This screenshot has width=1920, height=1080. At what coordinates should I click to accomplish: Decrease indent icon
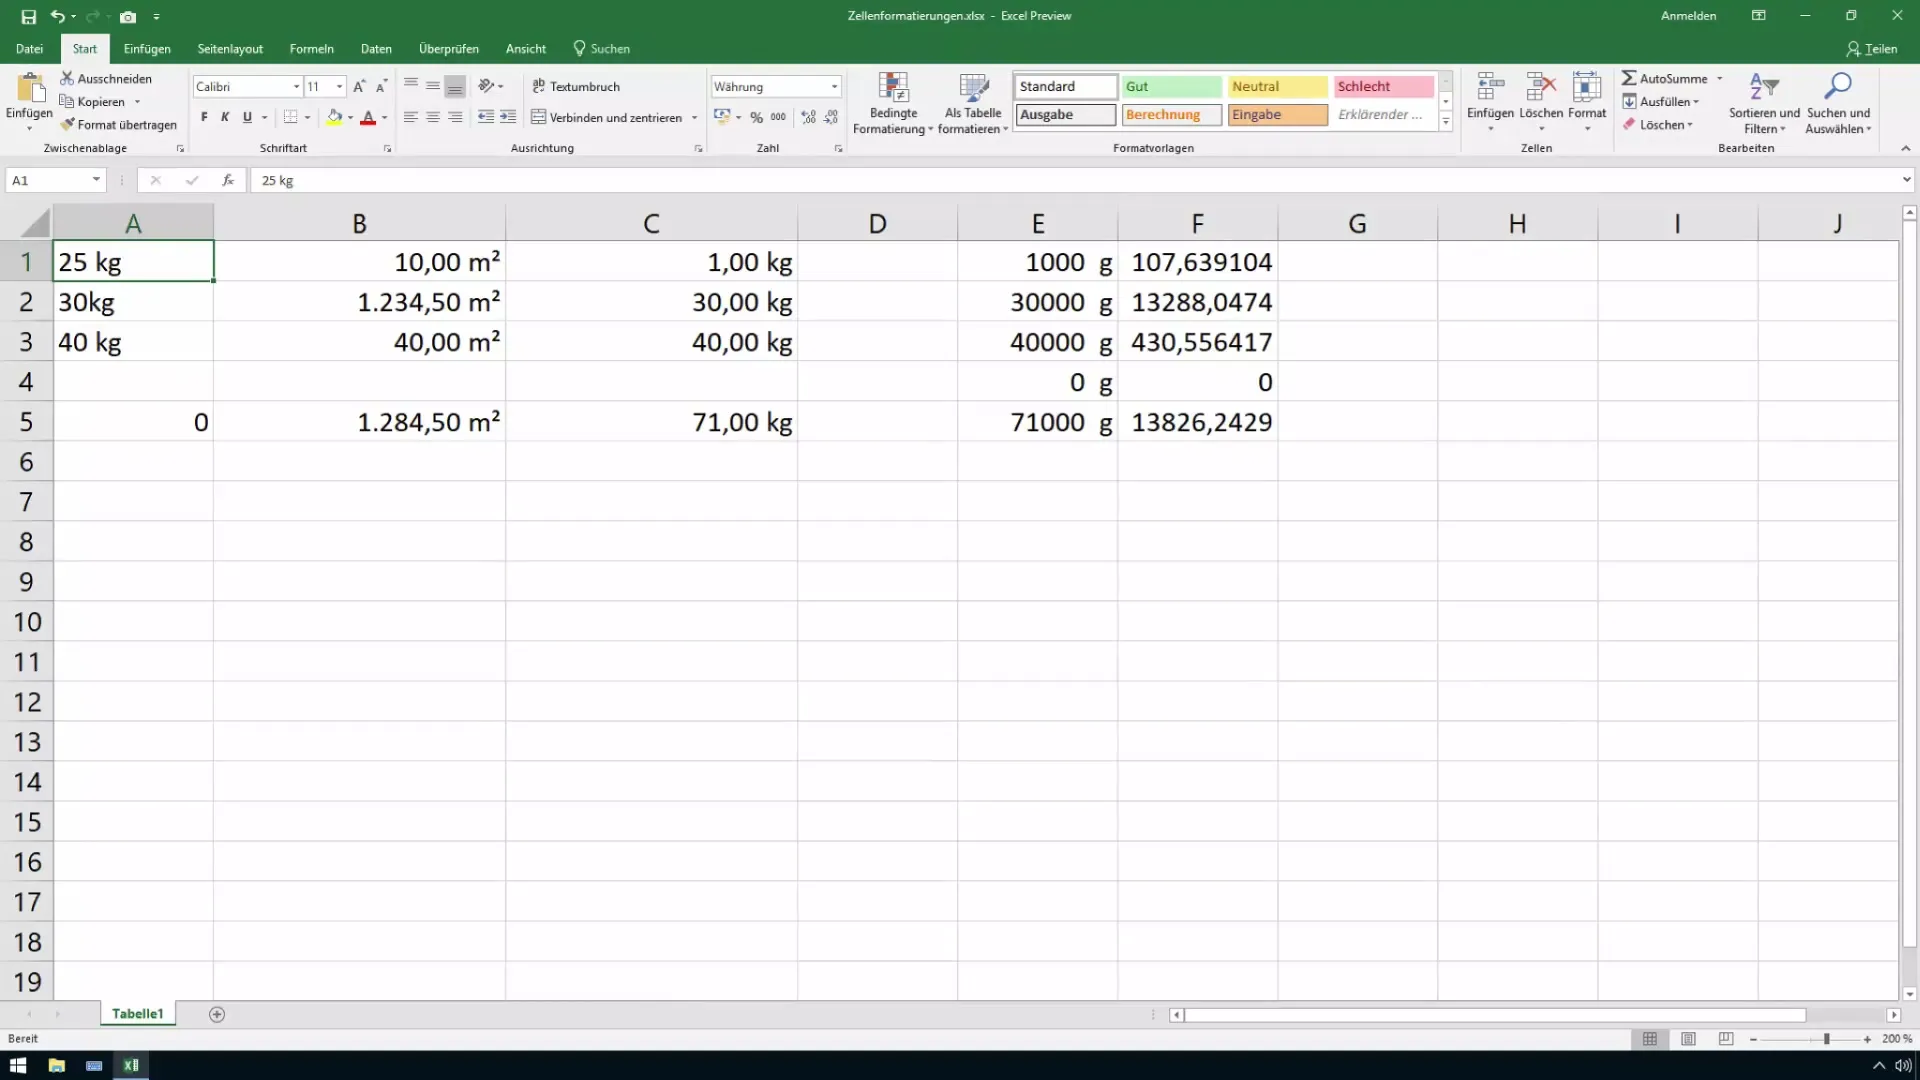click(x=486, y=117)
